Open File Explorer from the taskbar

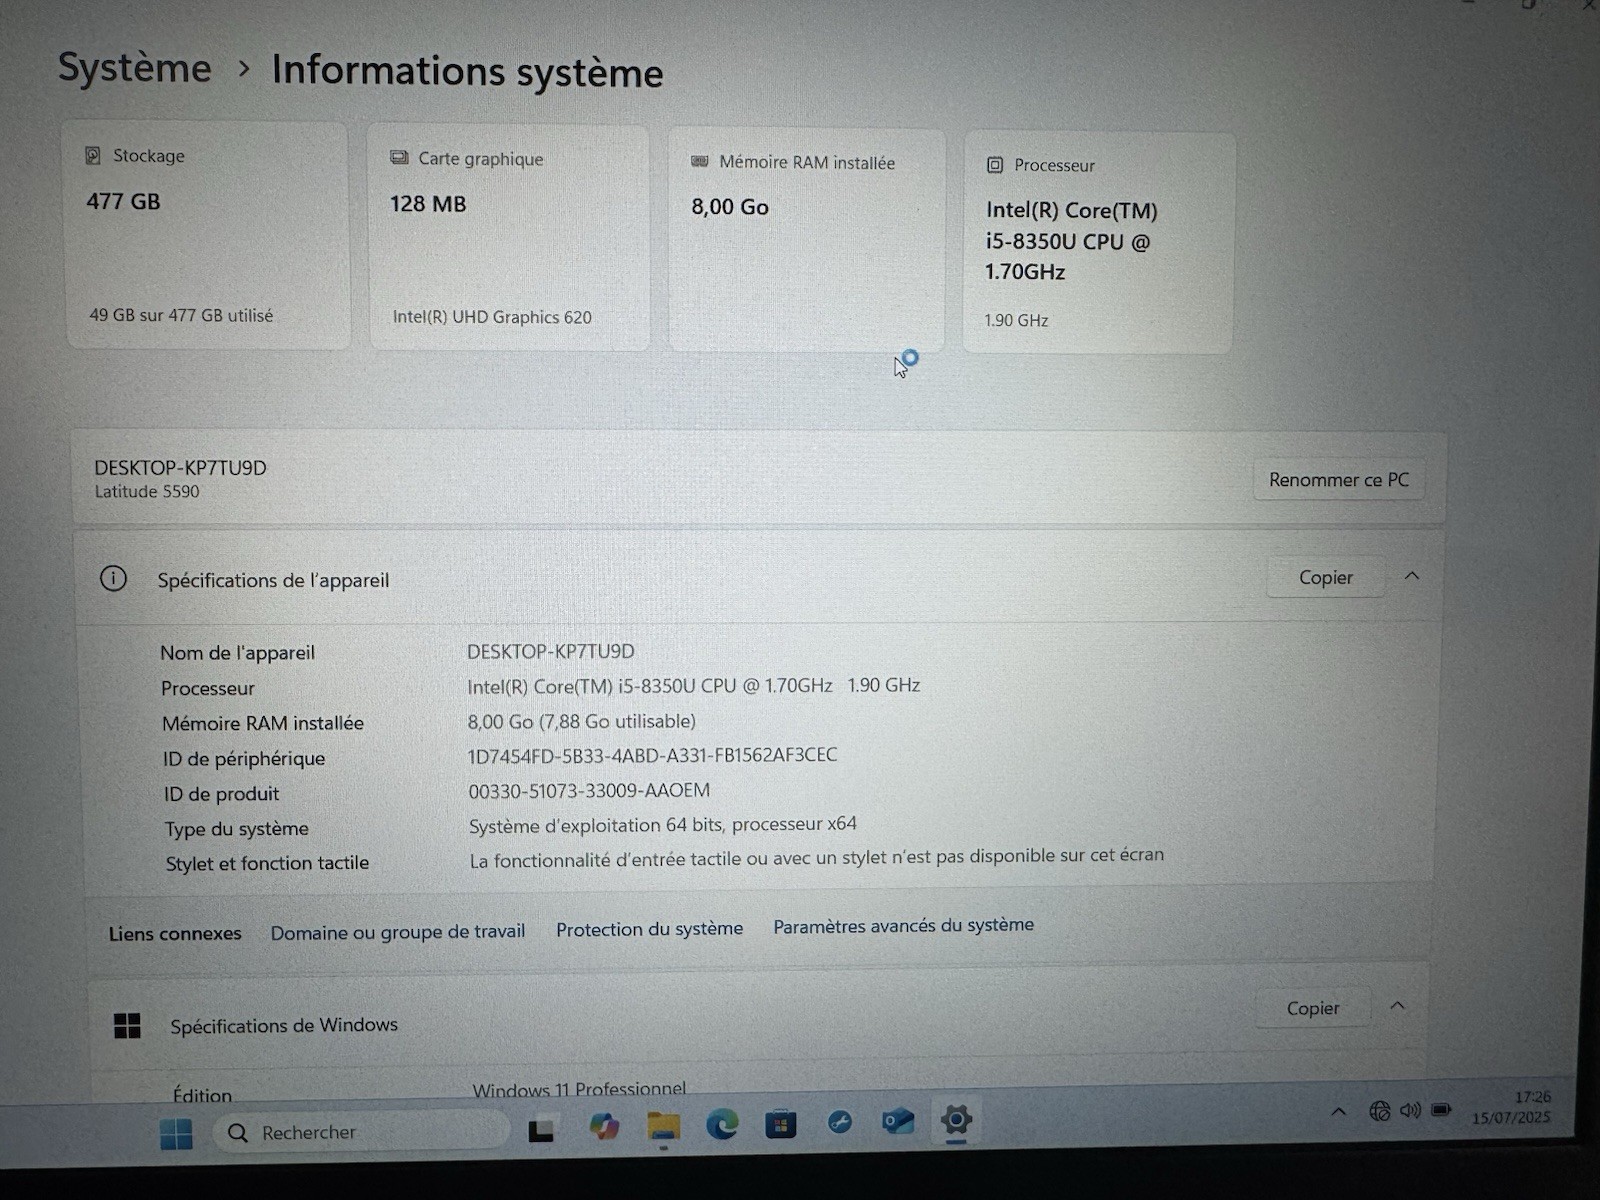[x=663, y=1128]
